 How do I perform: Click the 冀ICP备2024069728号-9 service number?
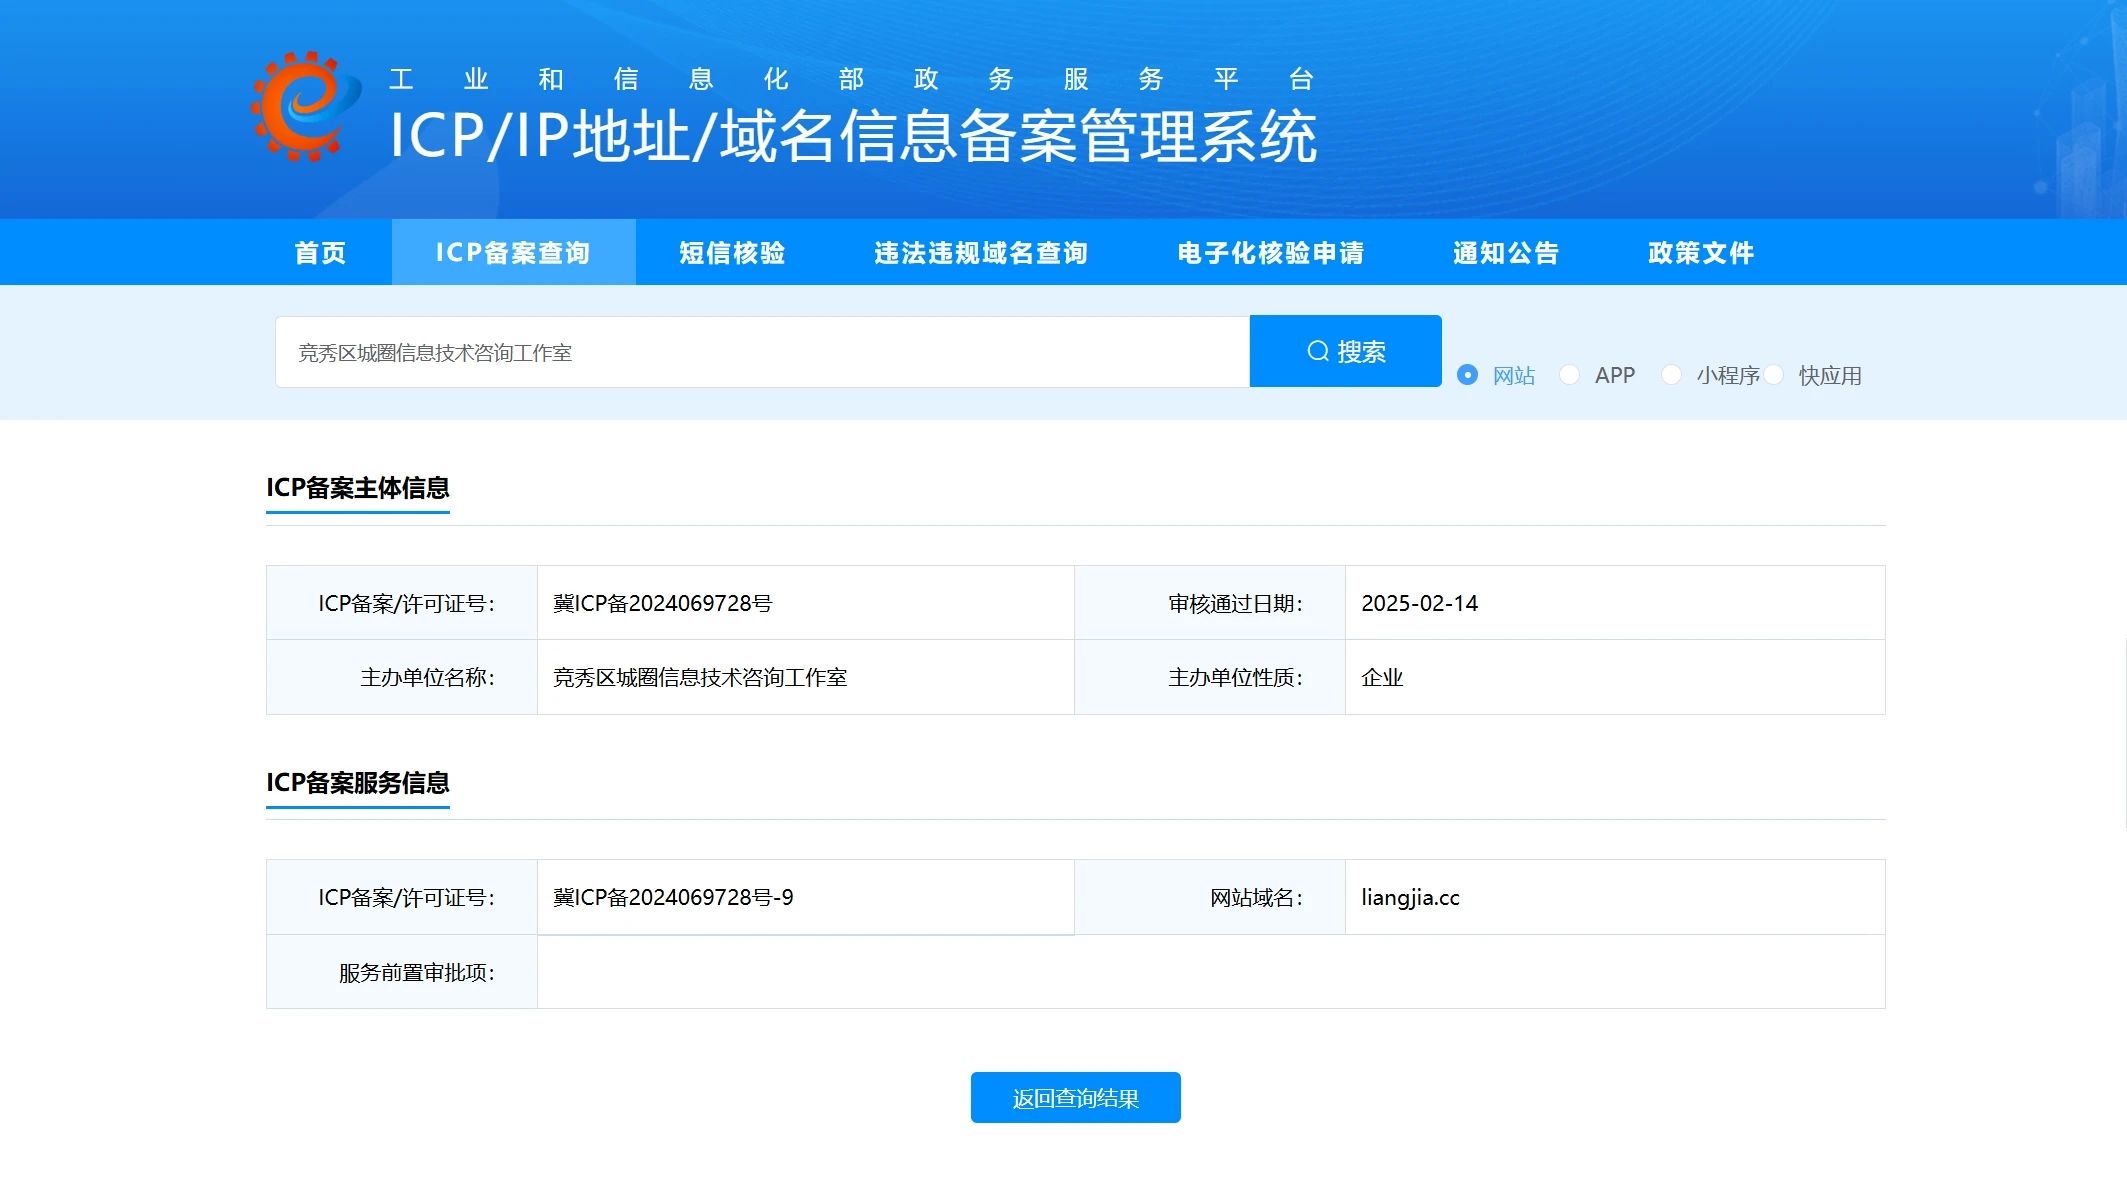click(x=673, y=898)
